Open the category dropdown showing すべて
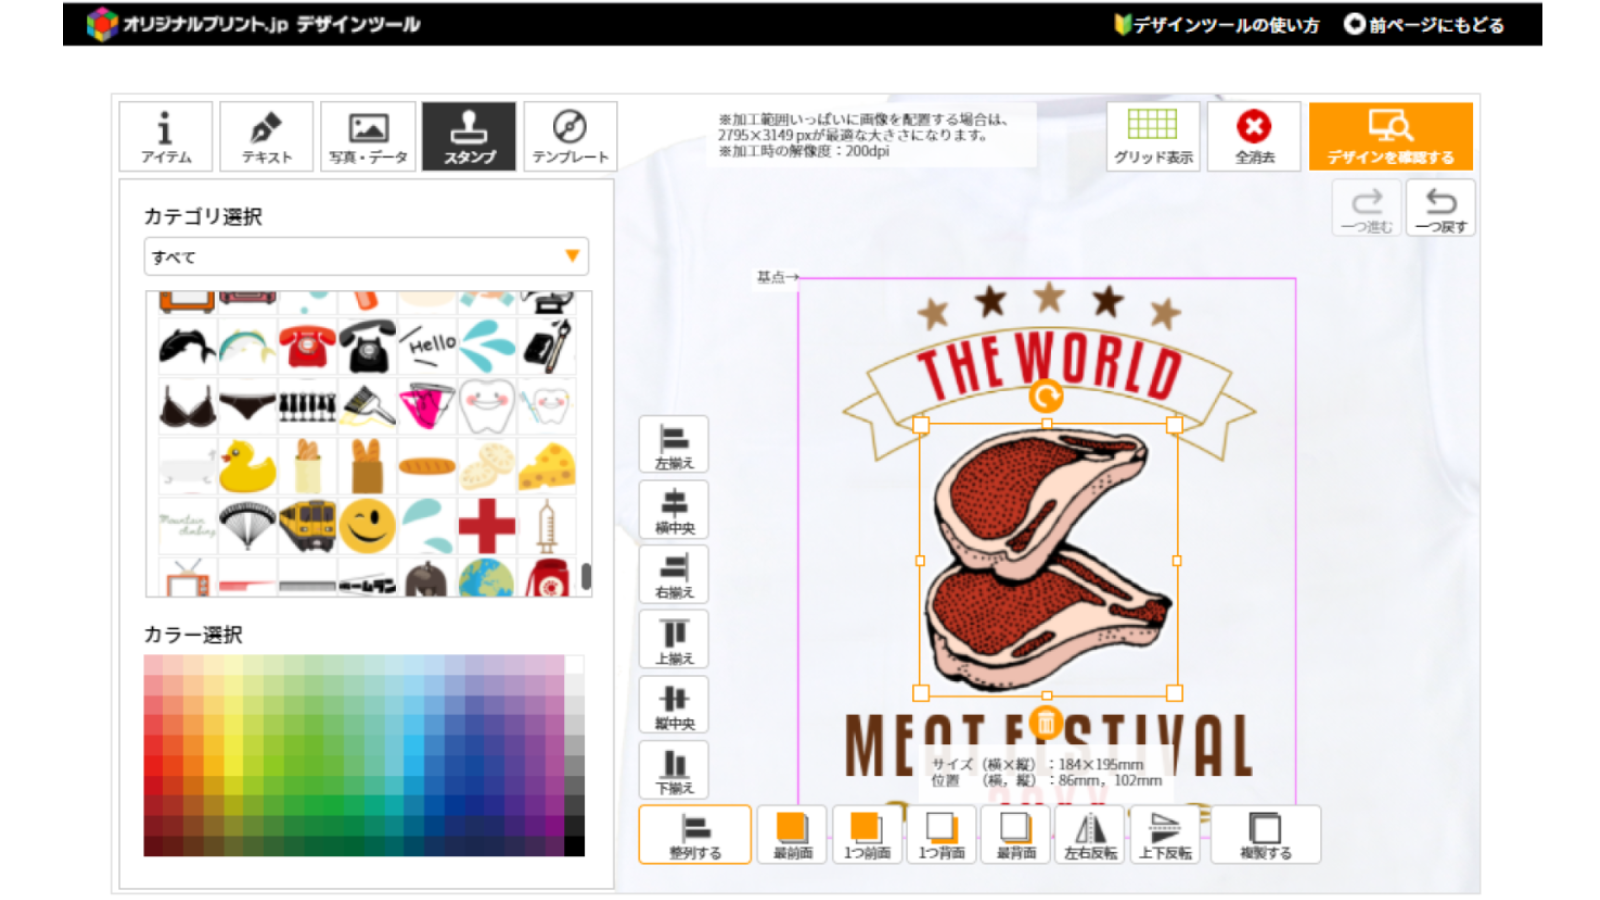Screen dimensions: 1600x900 [x=366, y=257]
